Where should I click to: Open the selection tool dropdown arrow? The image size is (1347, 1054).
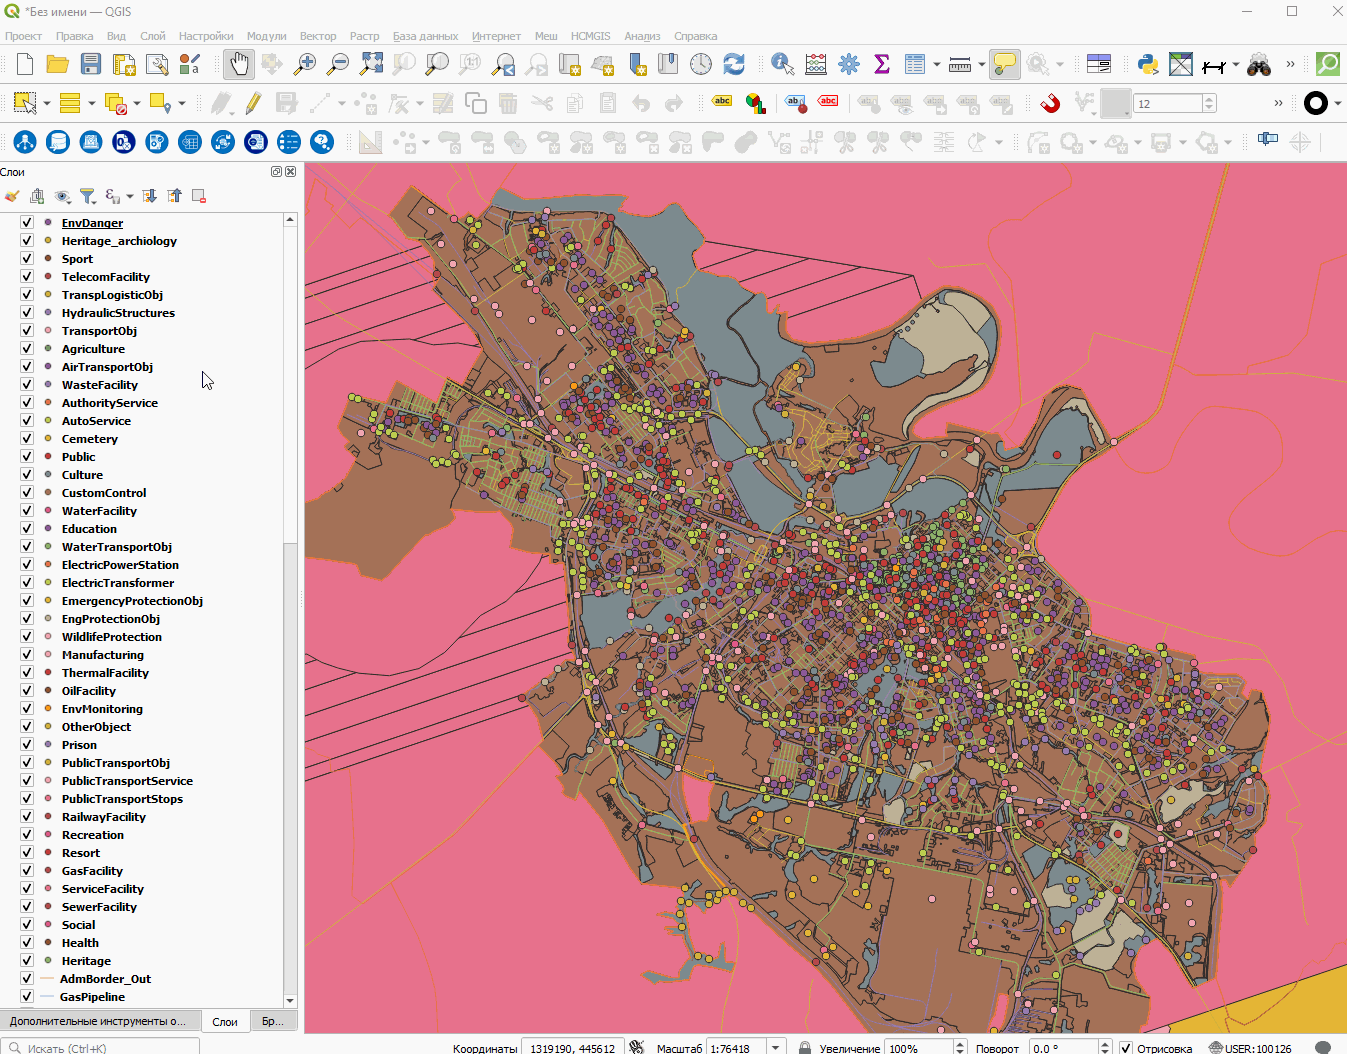47,103
